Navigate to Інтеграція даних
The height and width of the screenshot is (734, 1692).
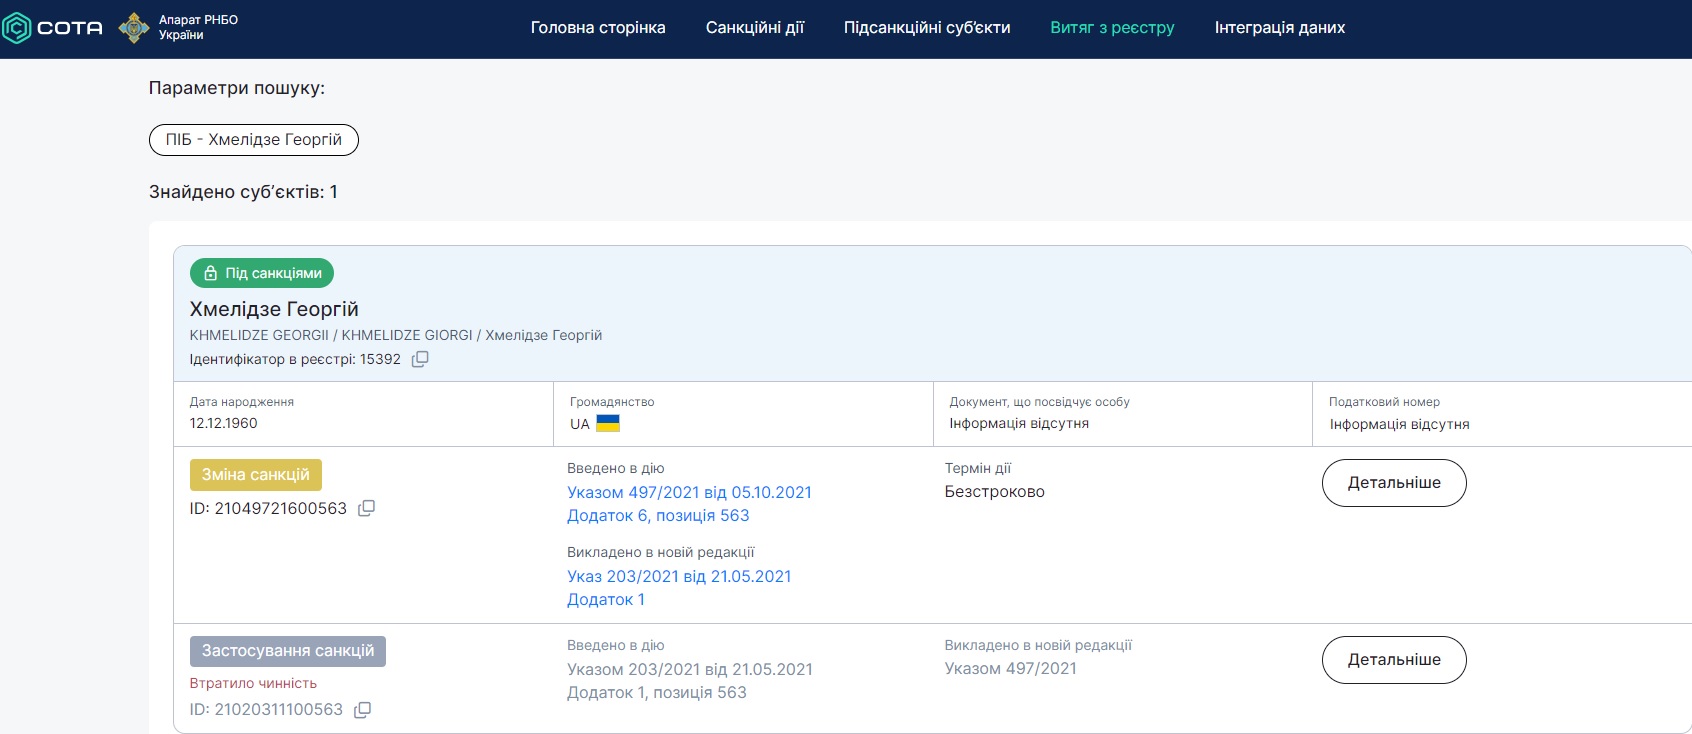coord(1280,28)
